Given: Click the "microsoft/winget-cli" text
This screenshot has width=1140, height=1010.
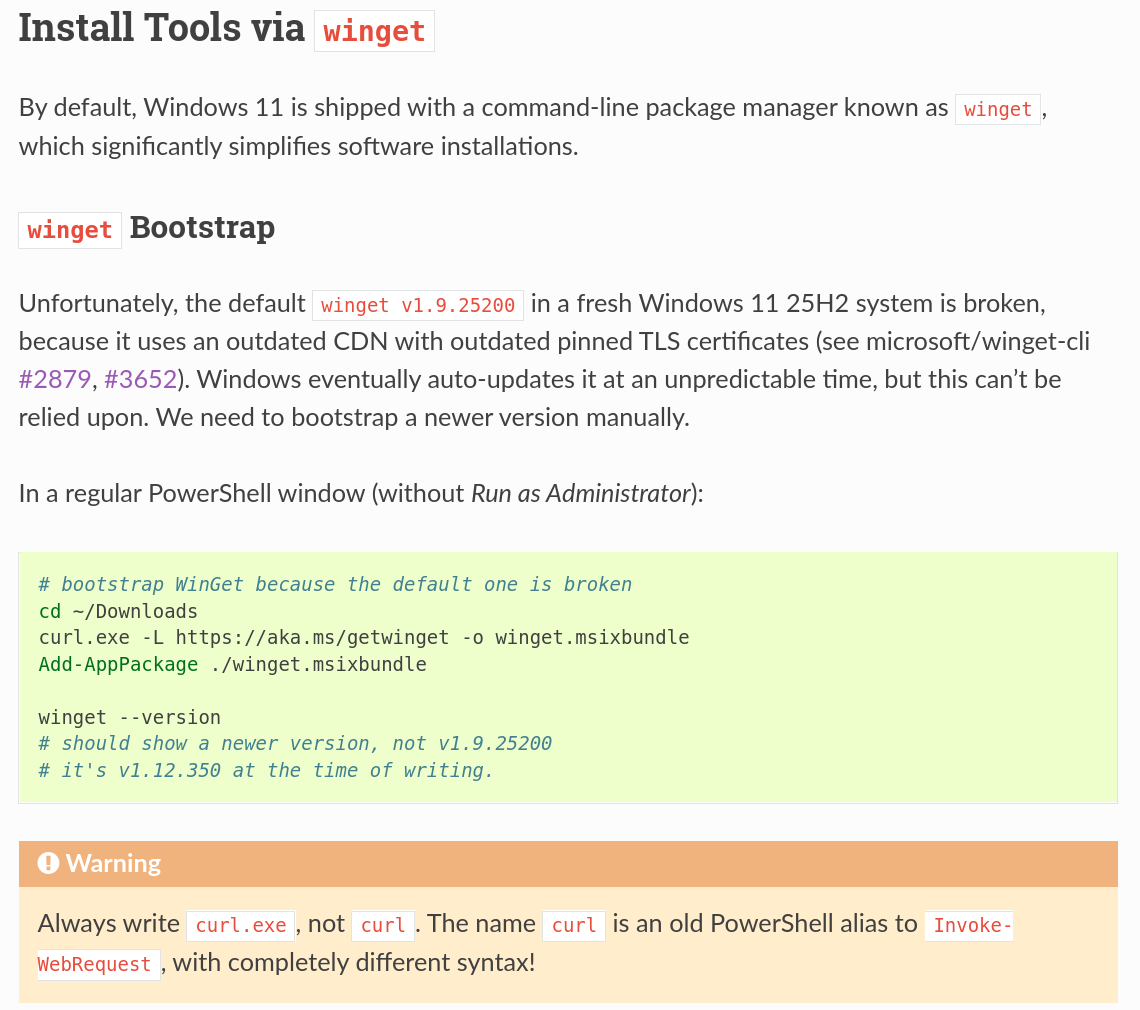Looking at the screenshot, I should tap(978, 342).
